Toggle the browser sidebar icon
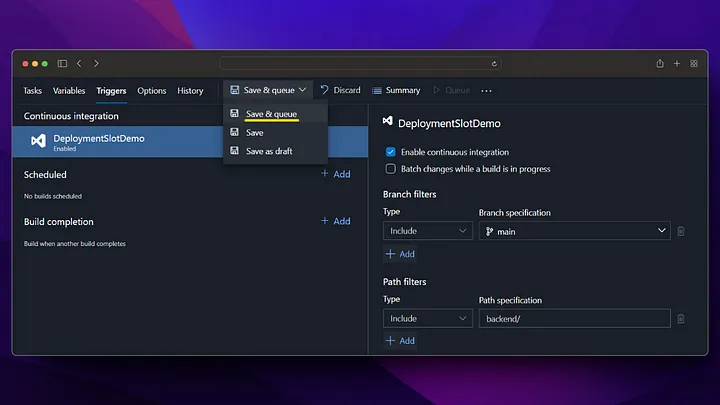Viewport: 720px width, 405px height. pyautogui.click(x=62, y=63)
